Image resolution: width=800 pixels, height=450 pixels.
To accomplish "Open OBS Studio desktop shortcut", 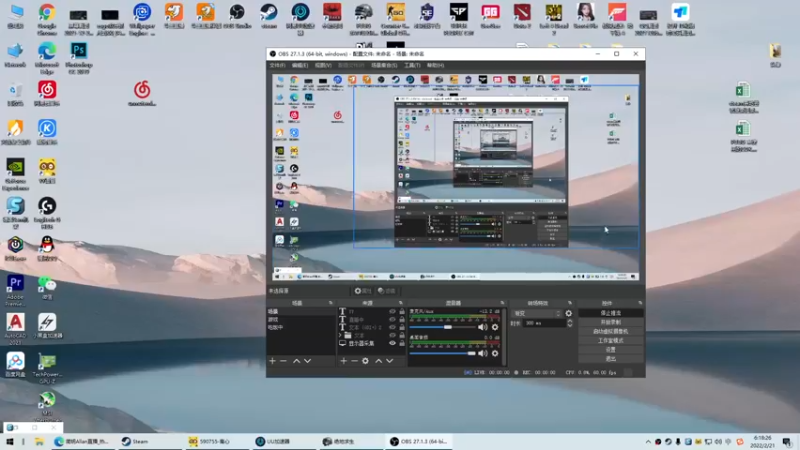I will 237,16.
